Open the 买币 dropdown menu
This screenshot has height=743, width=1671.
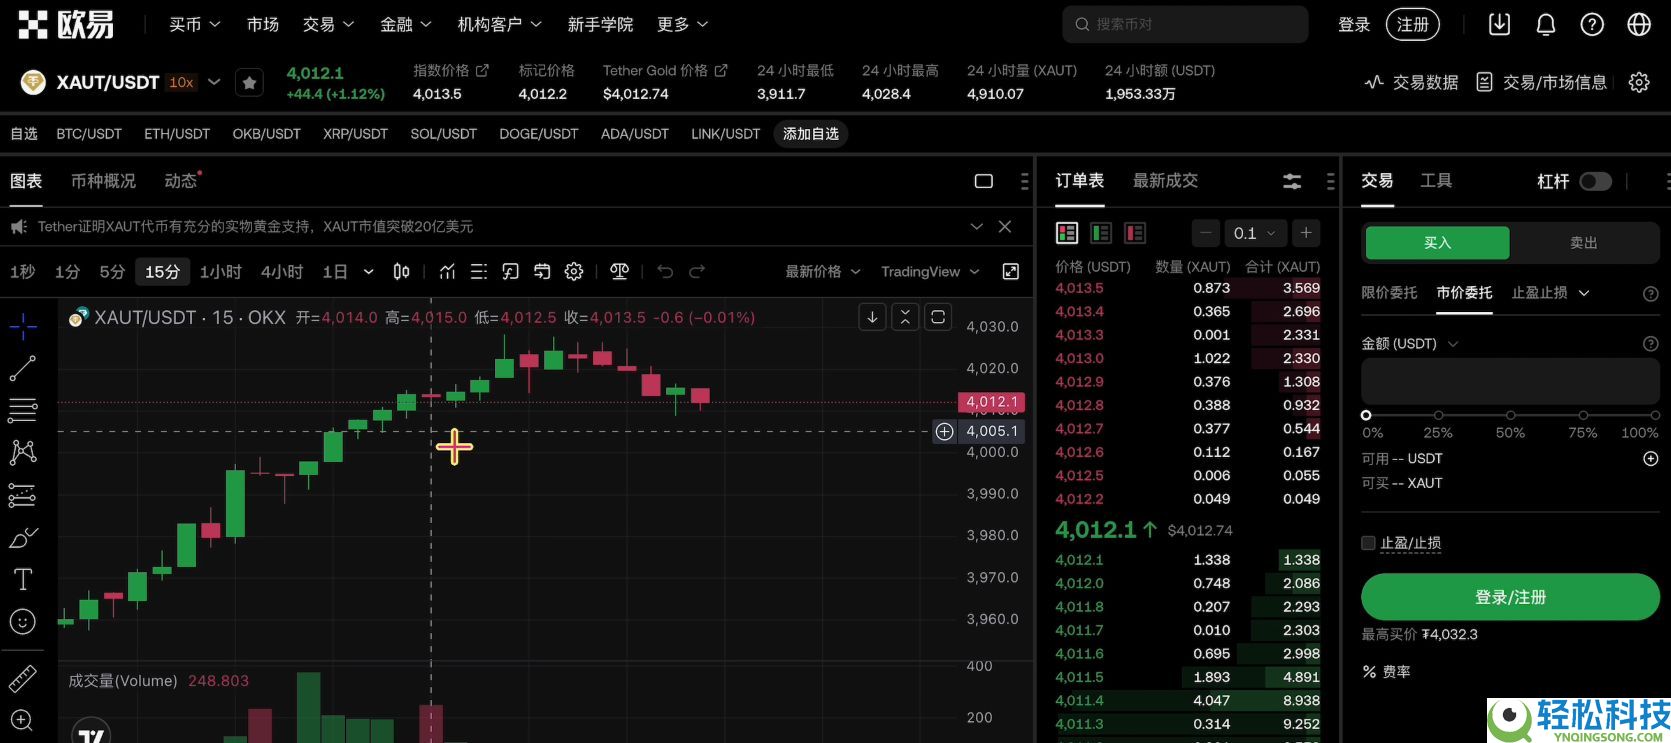coord(194,24)
